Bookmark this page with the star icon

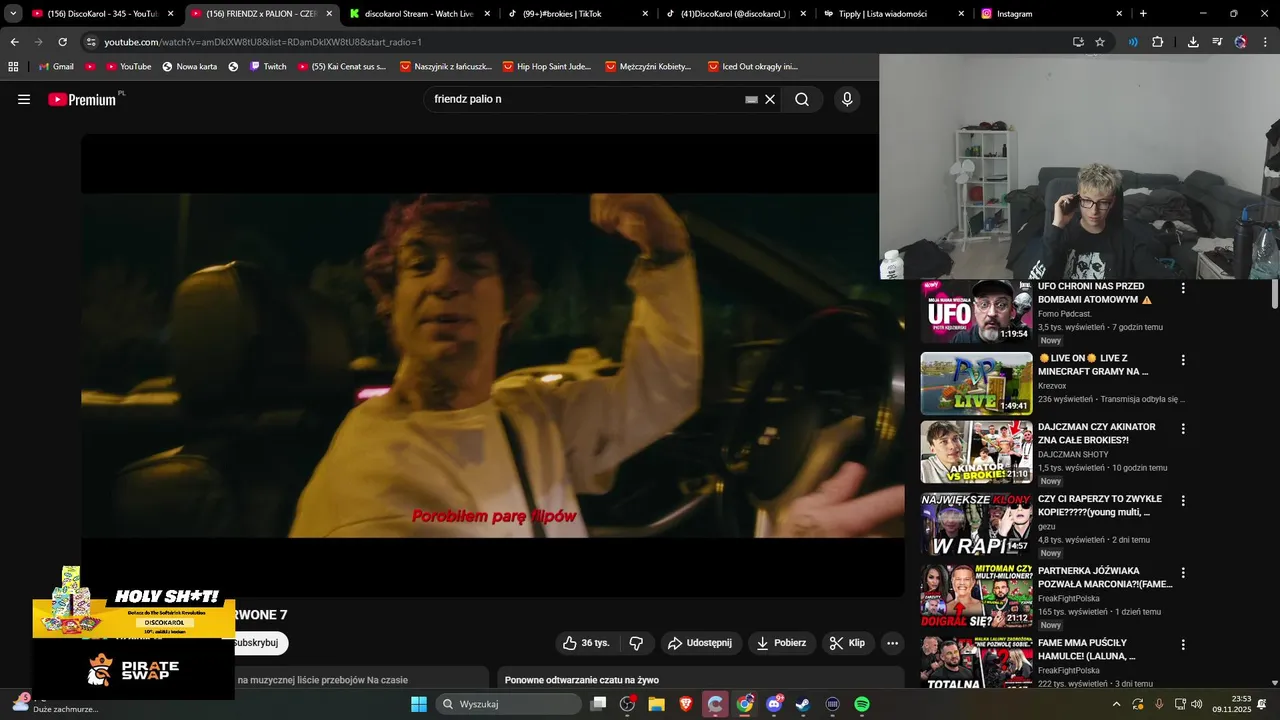(1100, 42)
